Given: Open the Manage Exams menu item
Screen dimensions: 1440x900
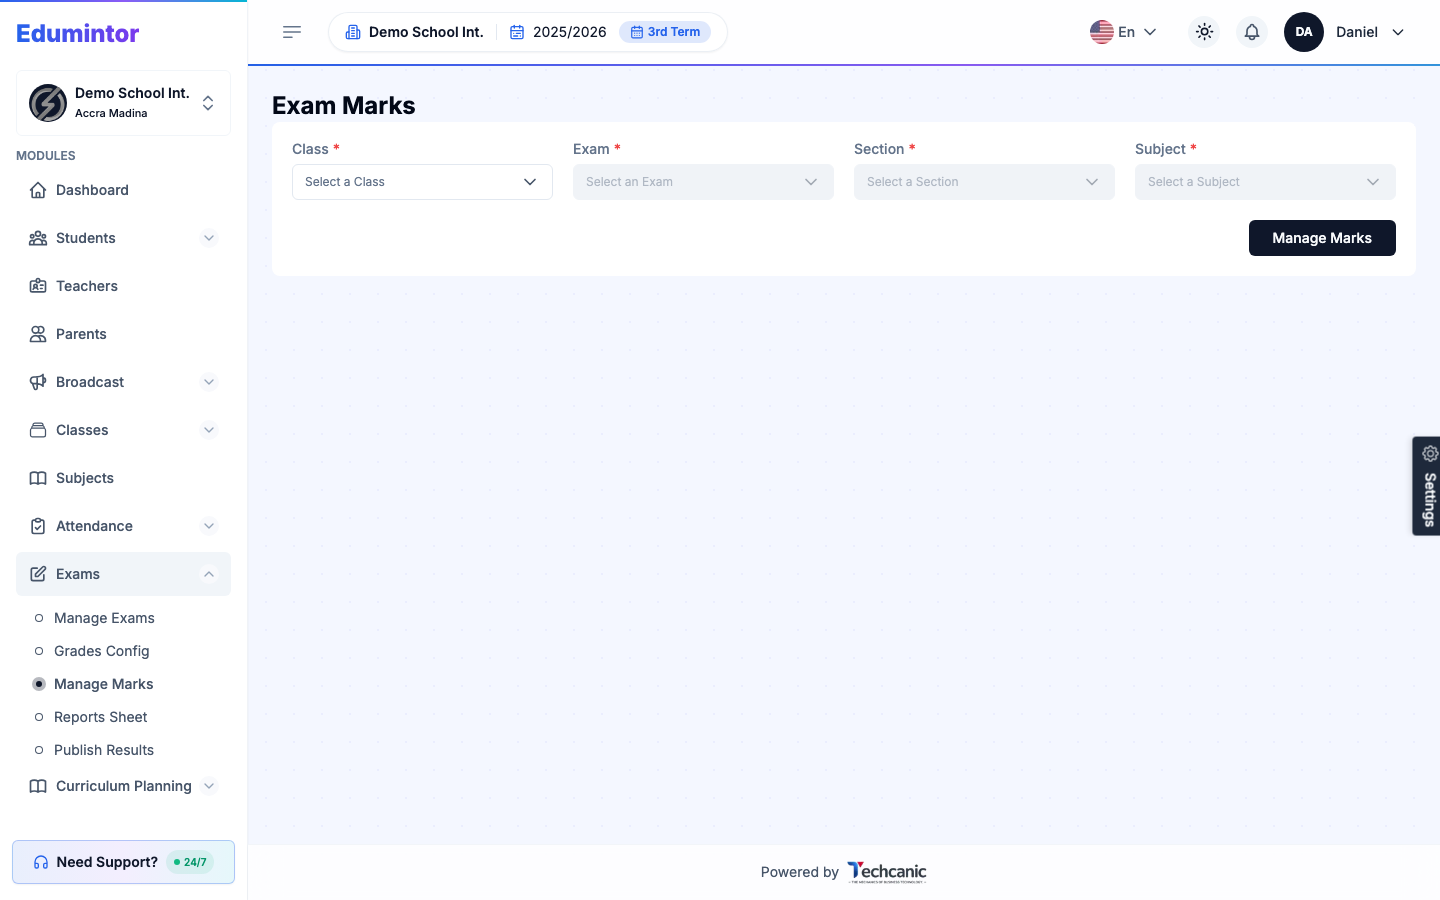Looking at the screenshot, I should pos(104,618).
